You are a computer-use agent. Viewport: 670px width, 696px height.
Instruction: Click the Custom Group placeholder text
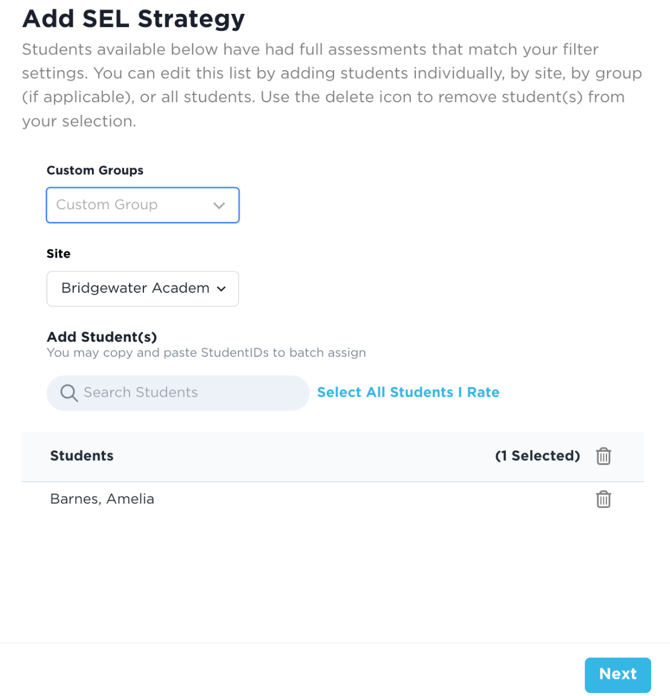coord(107,205)
